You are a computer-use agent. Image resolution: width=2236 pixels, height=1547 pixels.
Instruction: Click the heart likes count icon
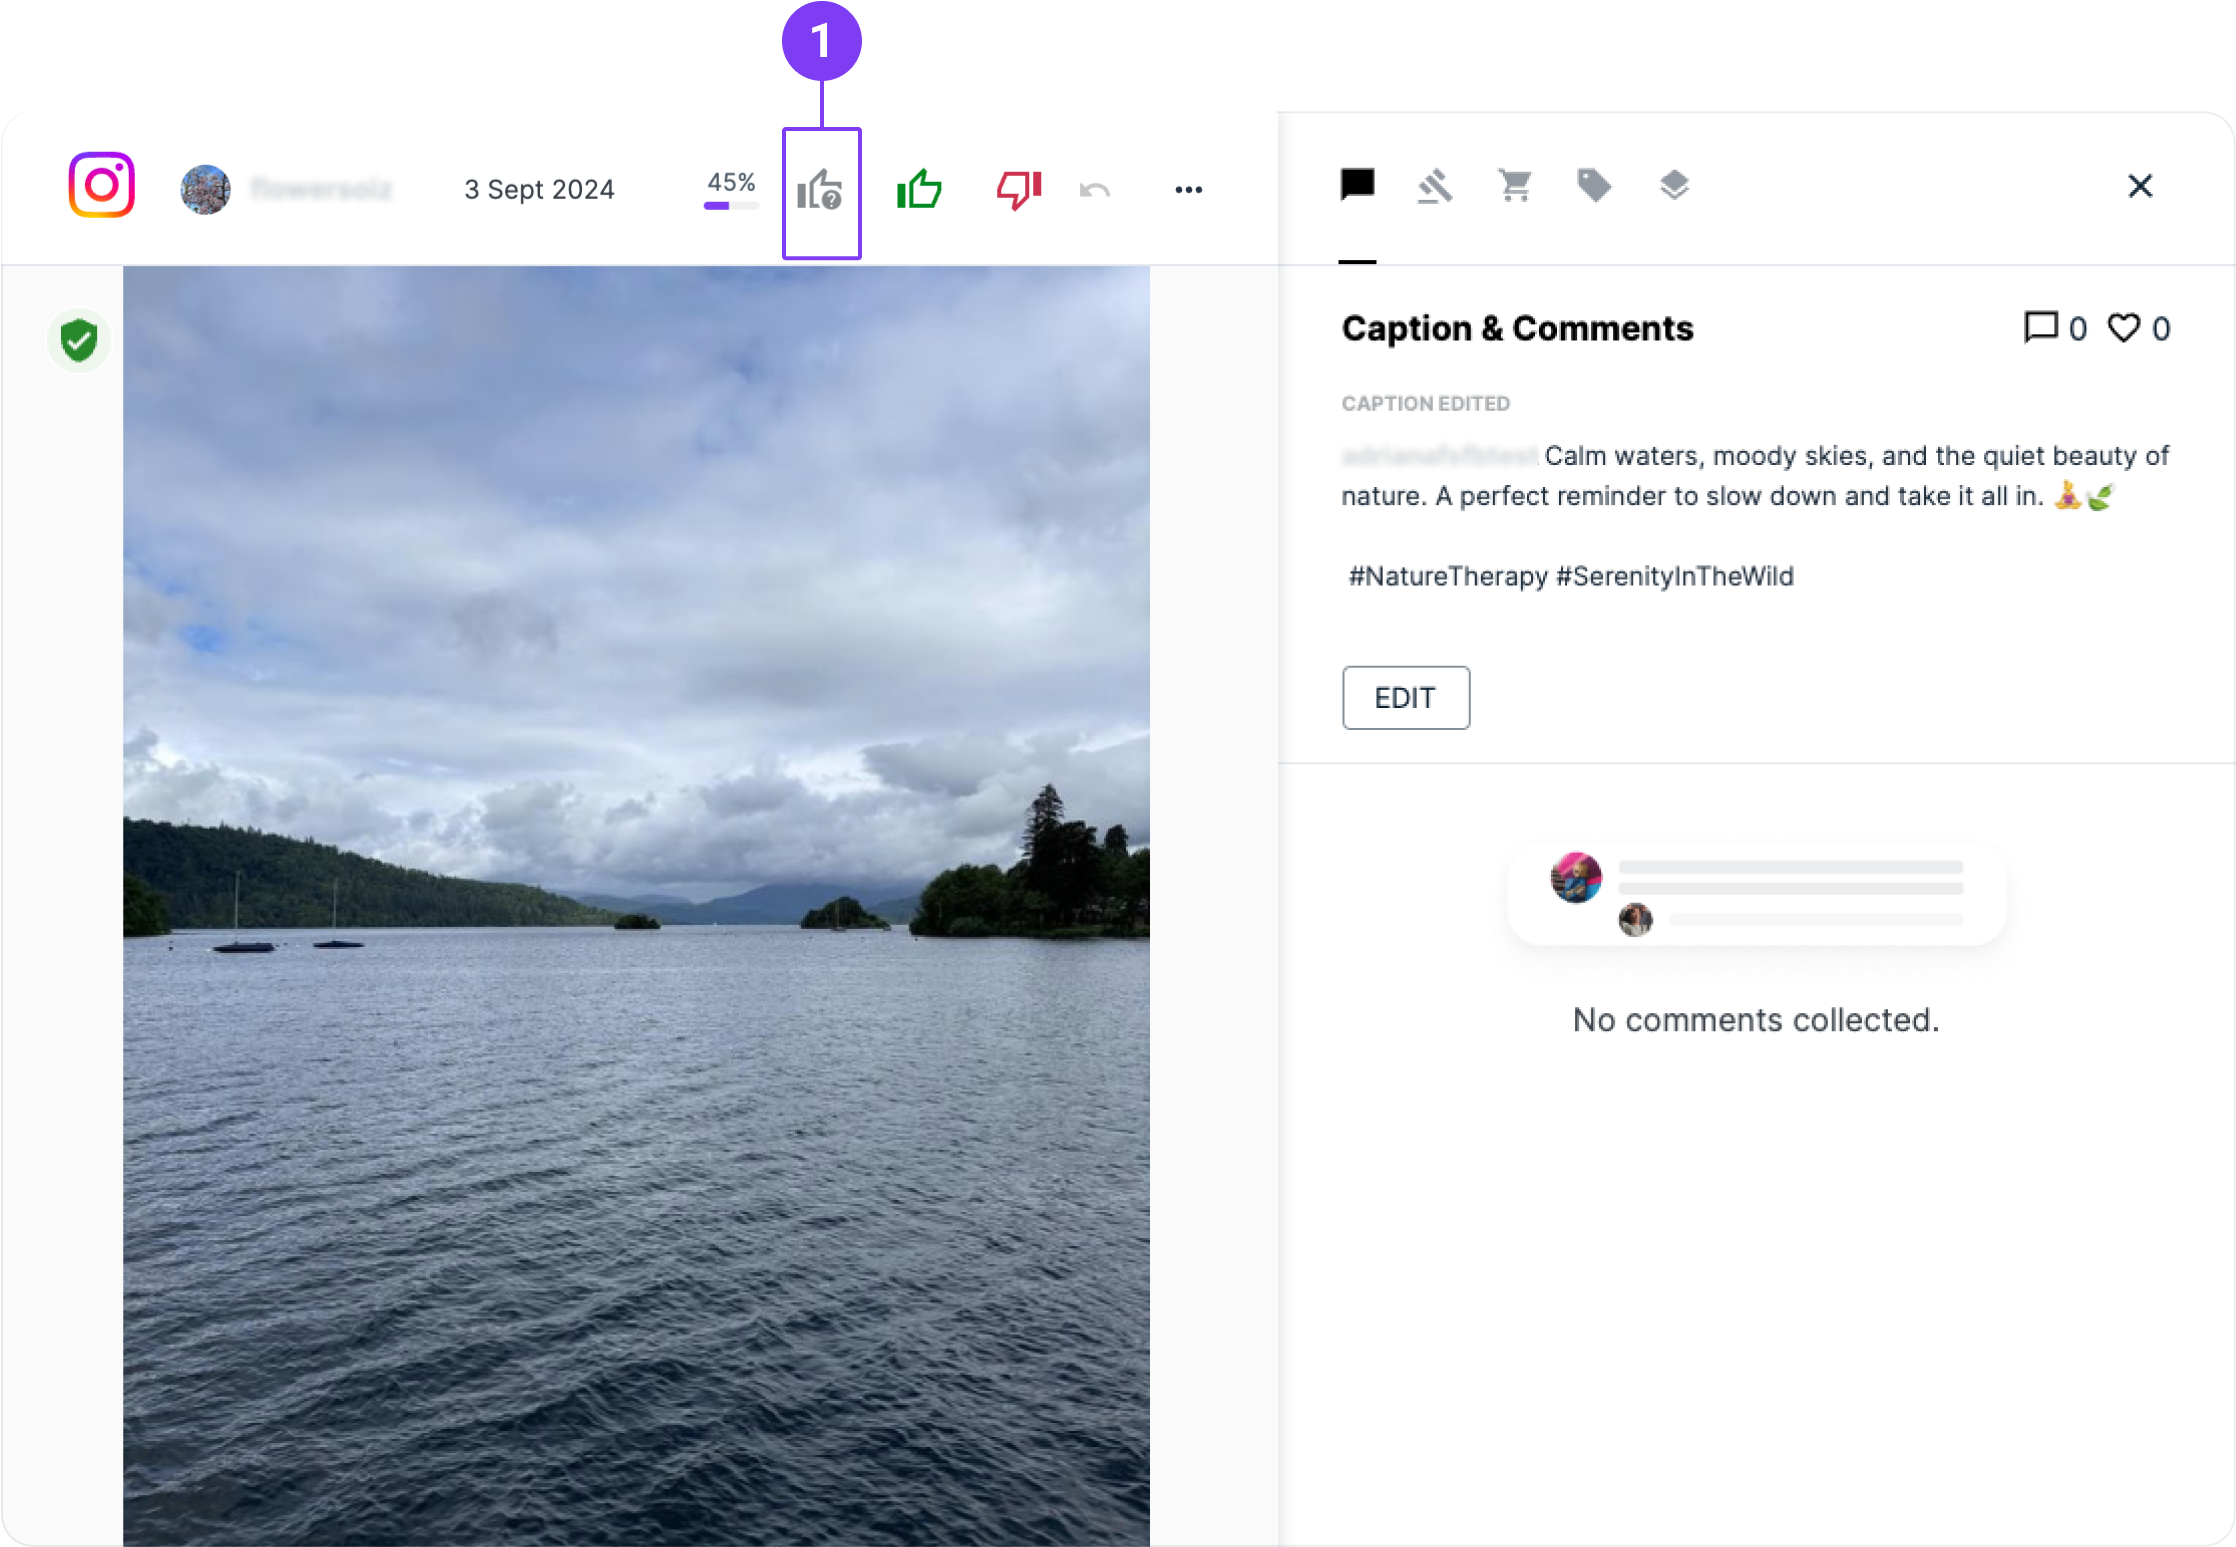click(x=2123, y=328)
